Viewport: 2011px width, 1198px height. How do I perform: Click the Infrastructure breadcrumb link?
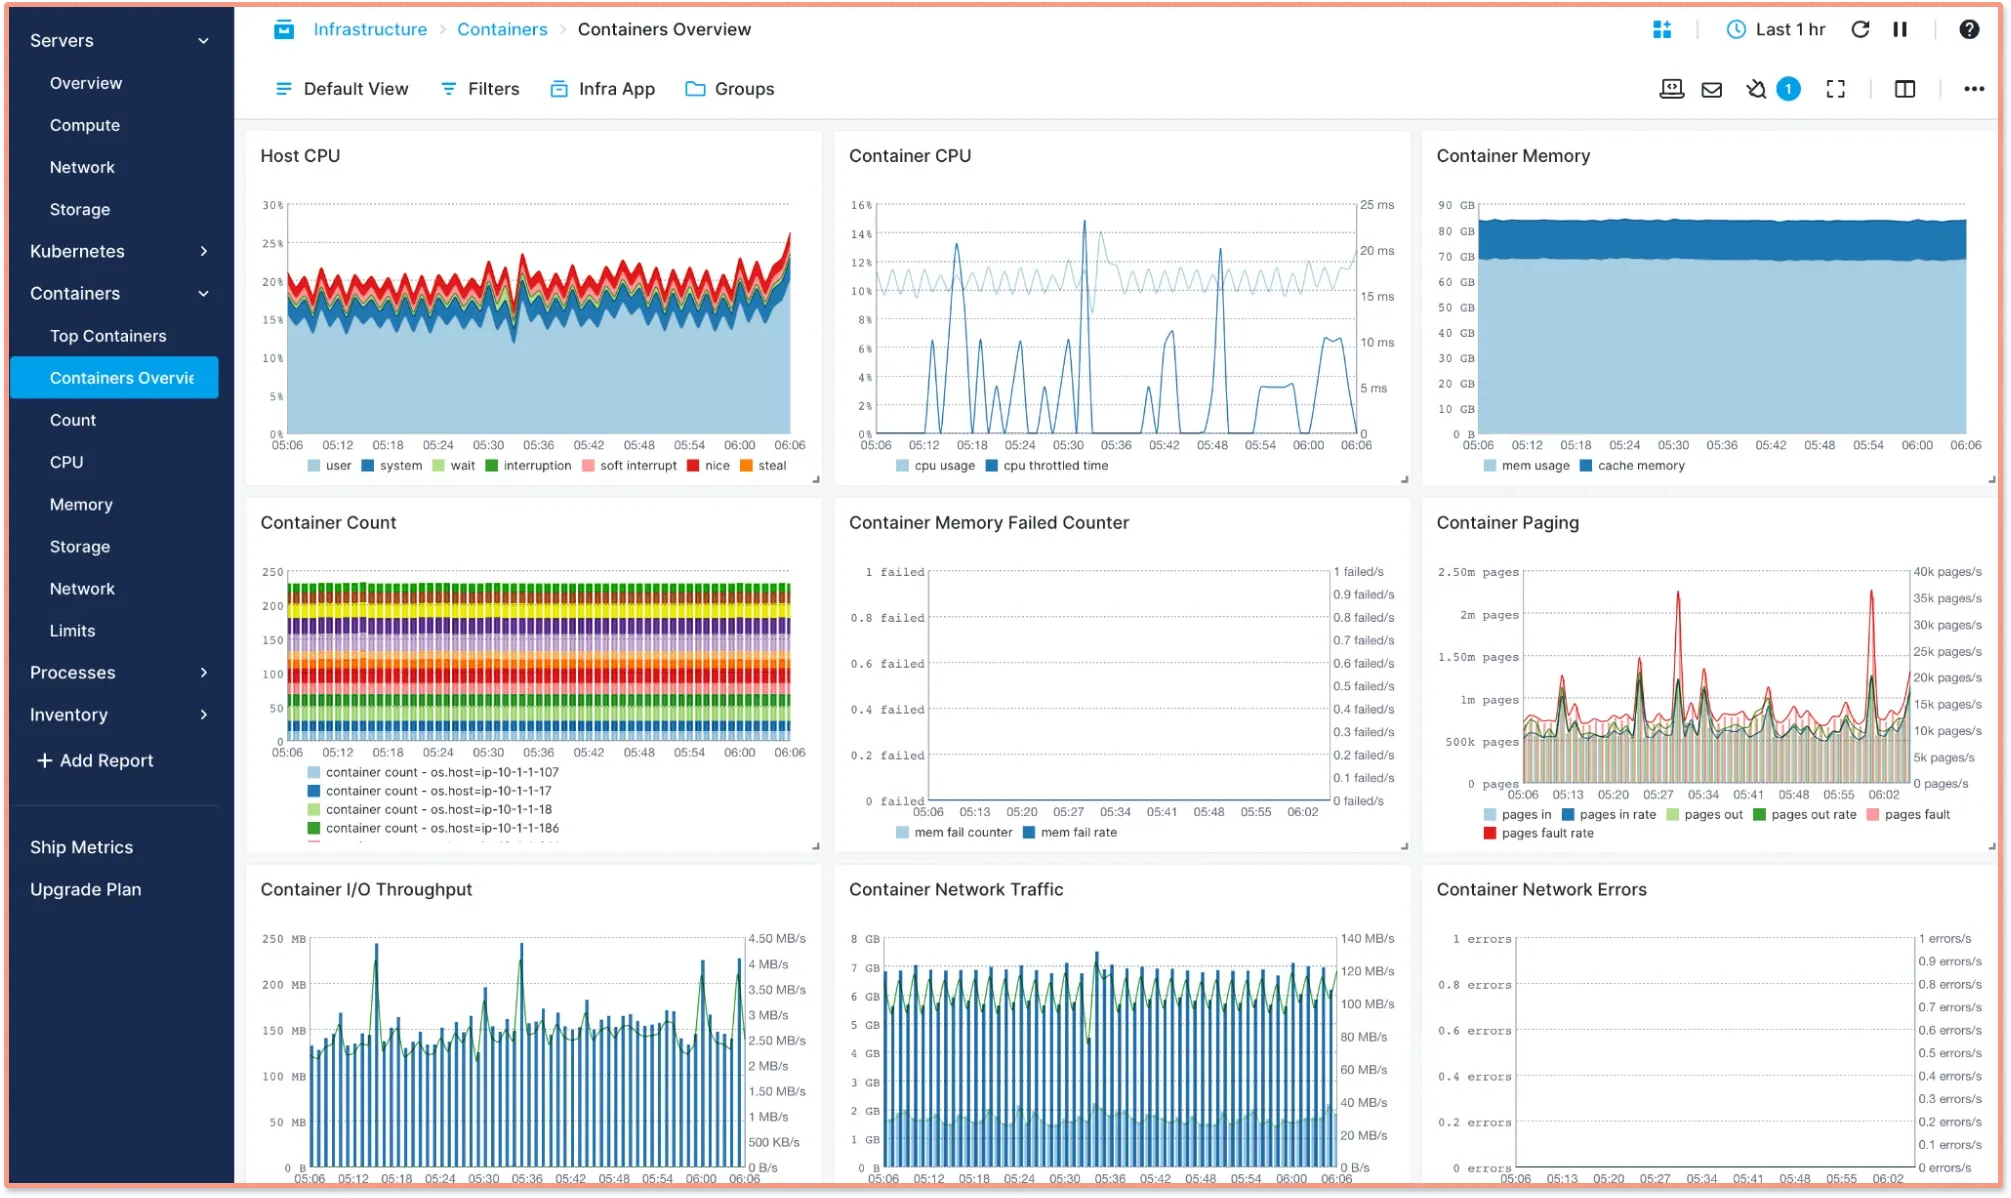pos(370,29)
